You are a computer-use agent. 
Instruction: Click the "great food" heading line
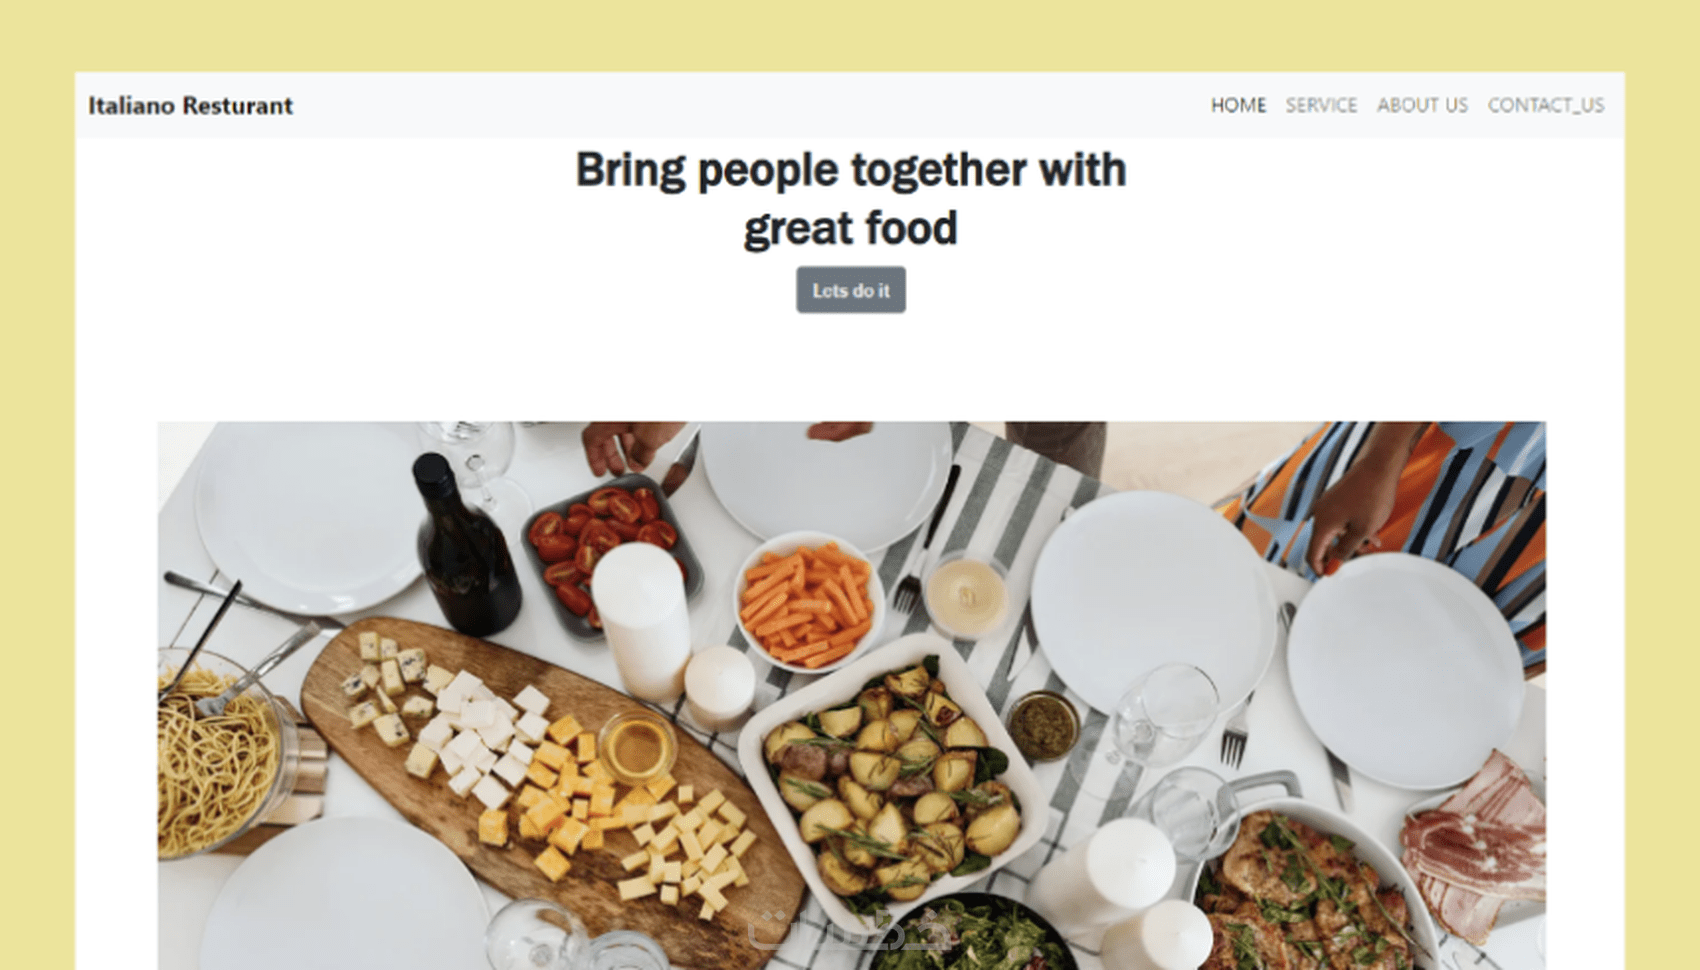pos(851,228)
